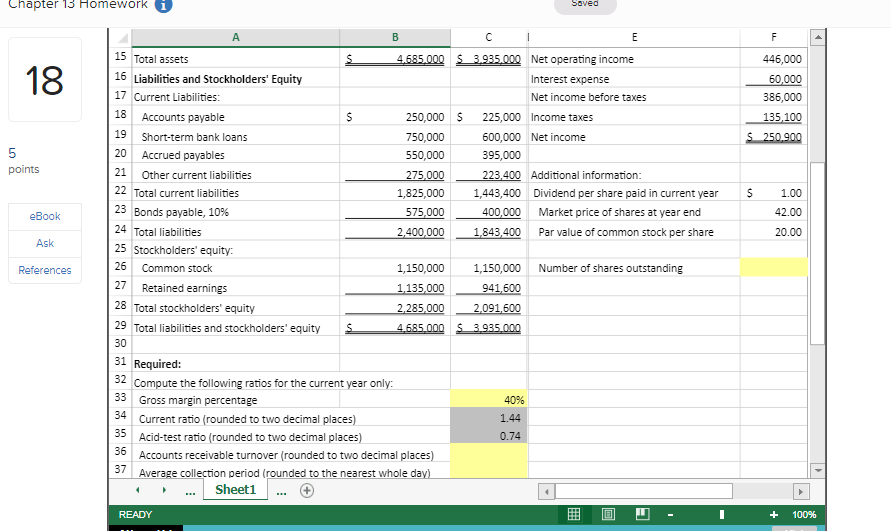Open the Sheet1 tab
Image resolution: width=891 pixels, height=531 pixels.
pos(236,490)
